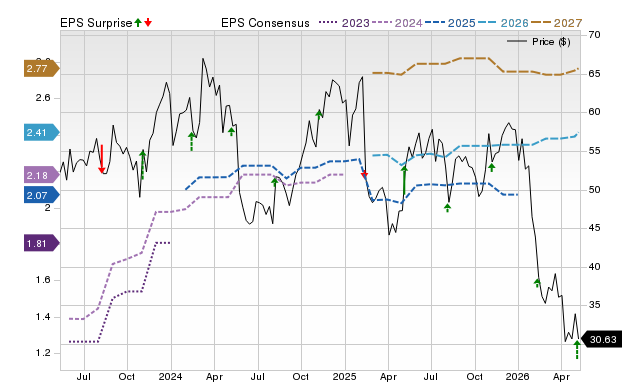Click the 55 price axis label
Image resolution: width=640 pixels, height=382 pixels.
[x=594, y=151]
